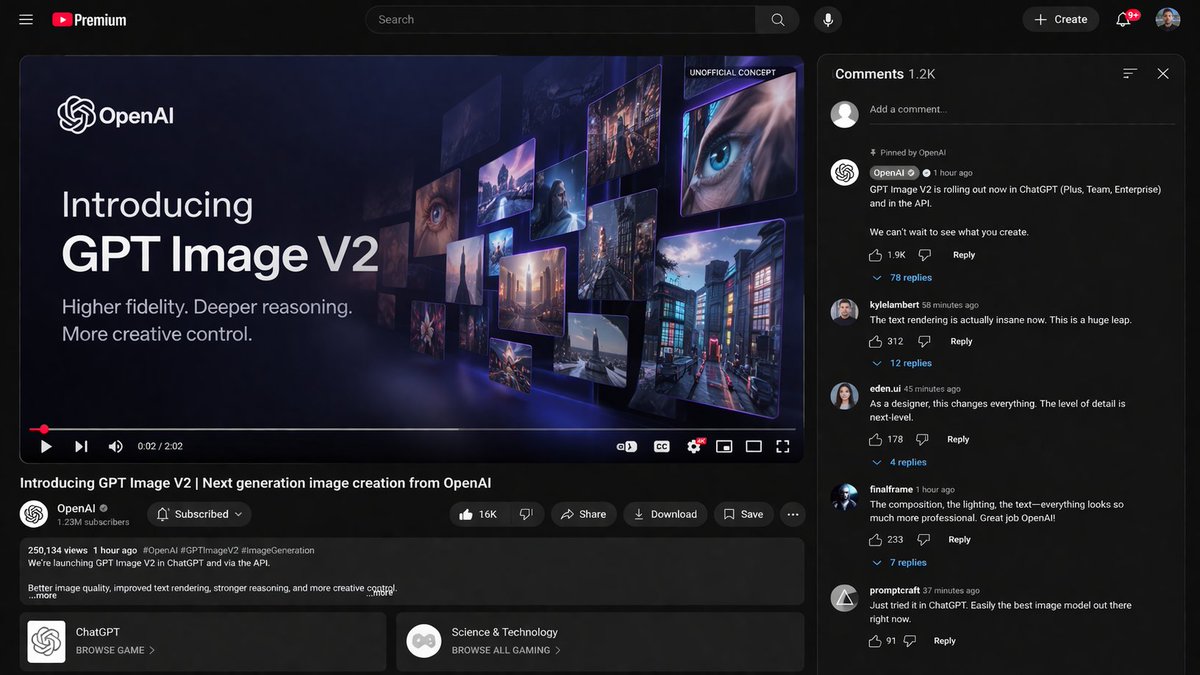Dislike finalframe's comment
The height and width of the screenshot is (675, 1200).
tap(923, 539)
